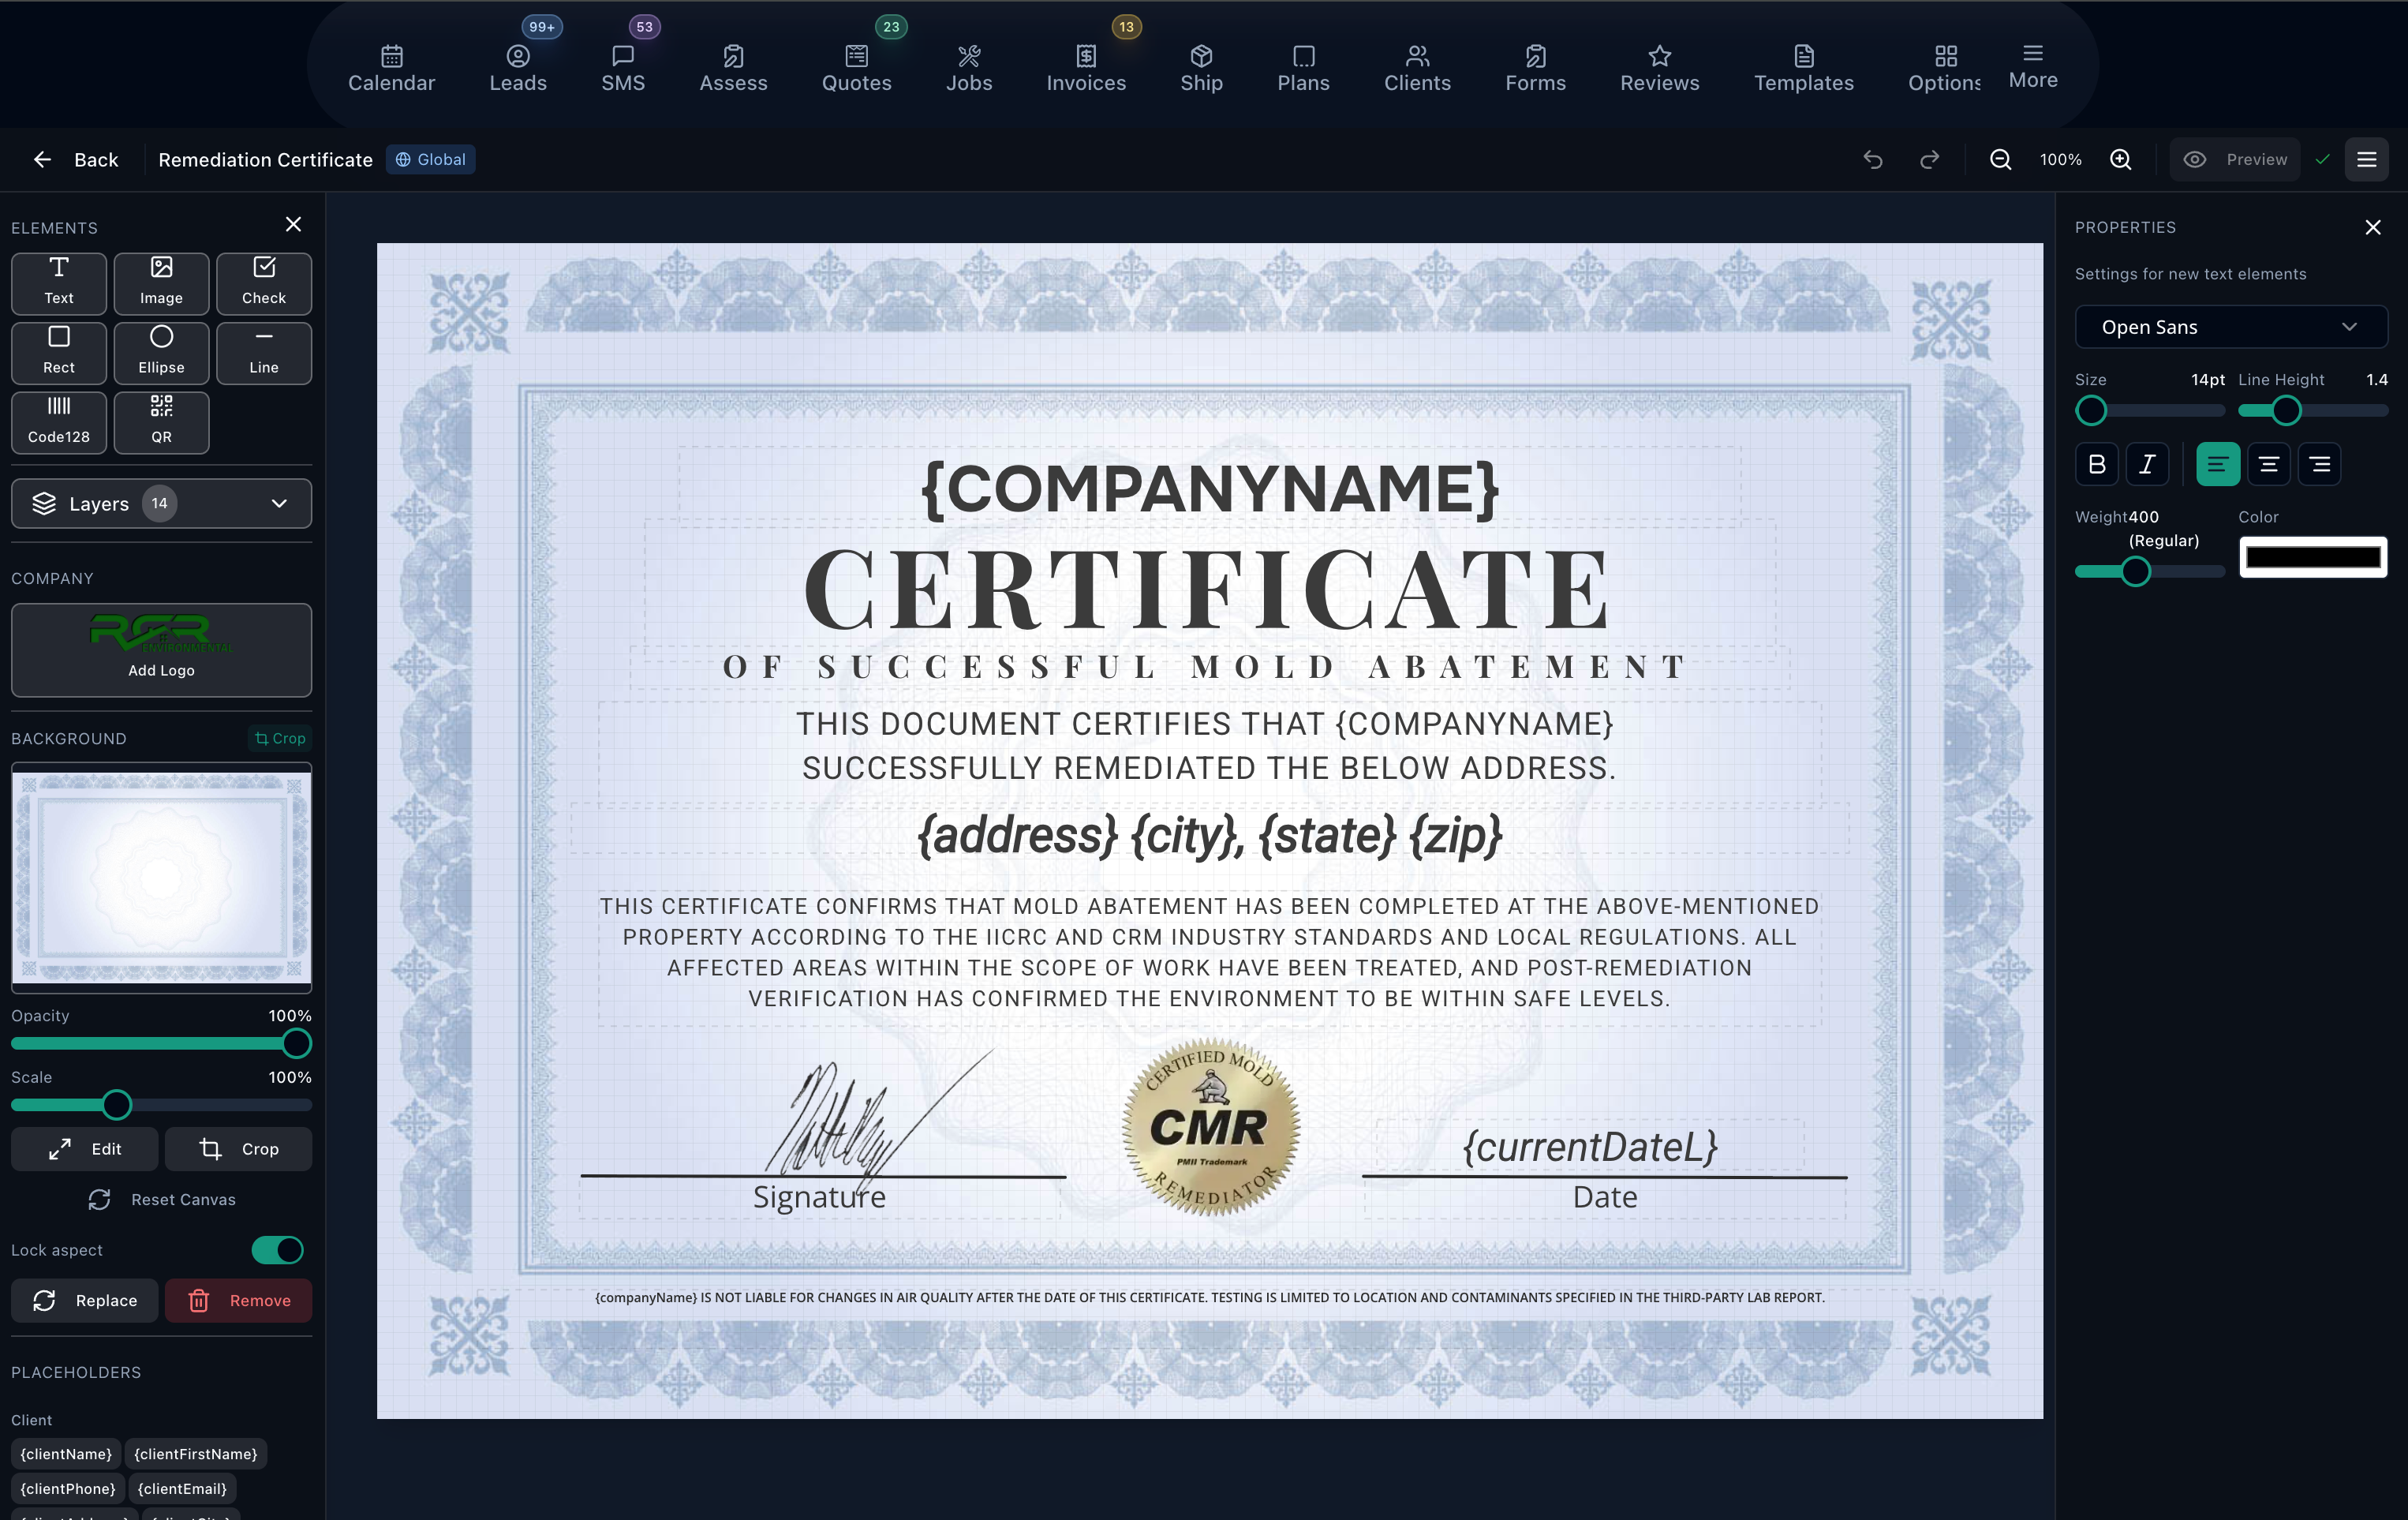Click the Crop button below Scale
Image resolution: width=2408 pixels, height=1520 pixels.
pyautogui.click(x=238, y=1149)
